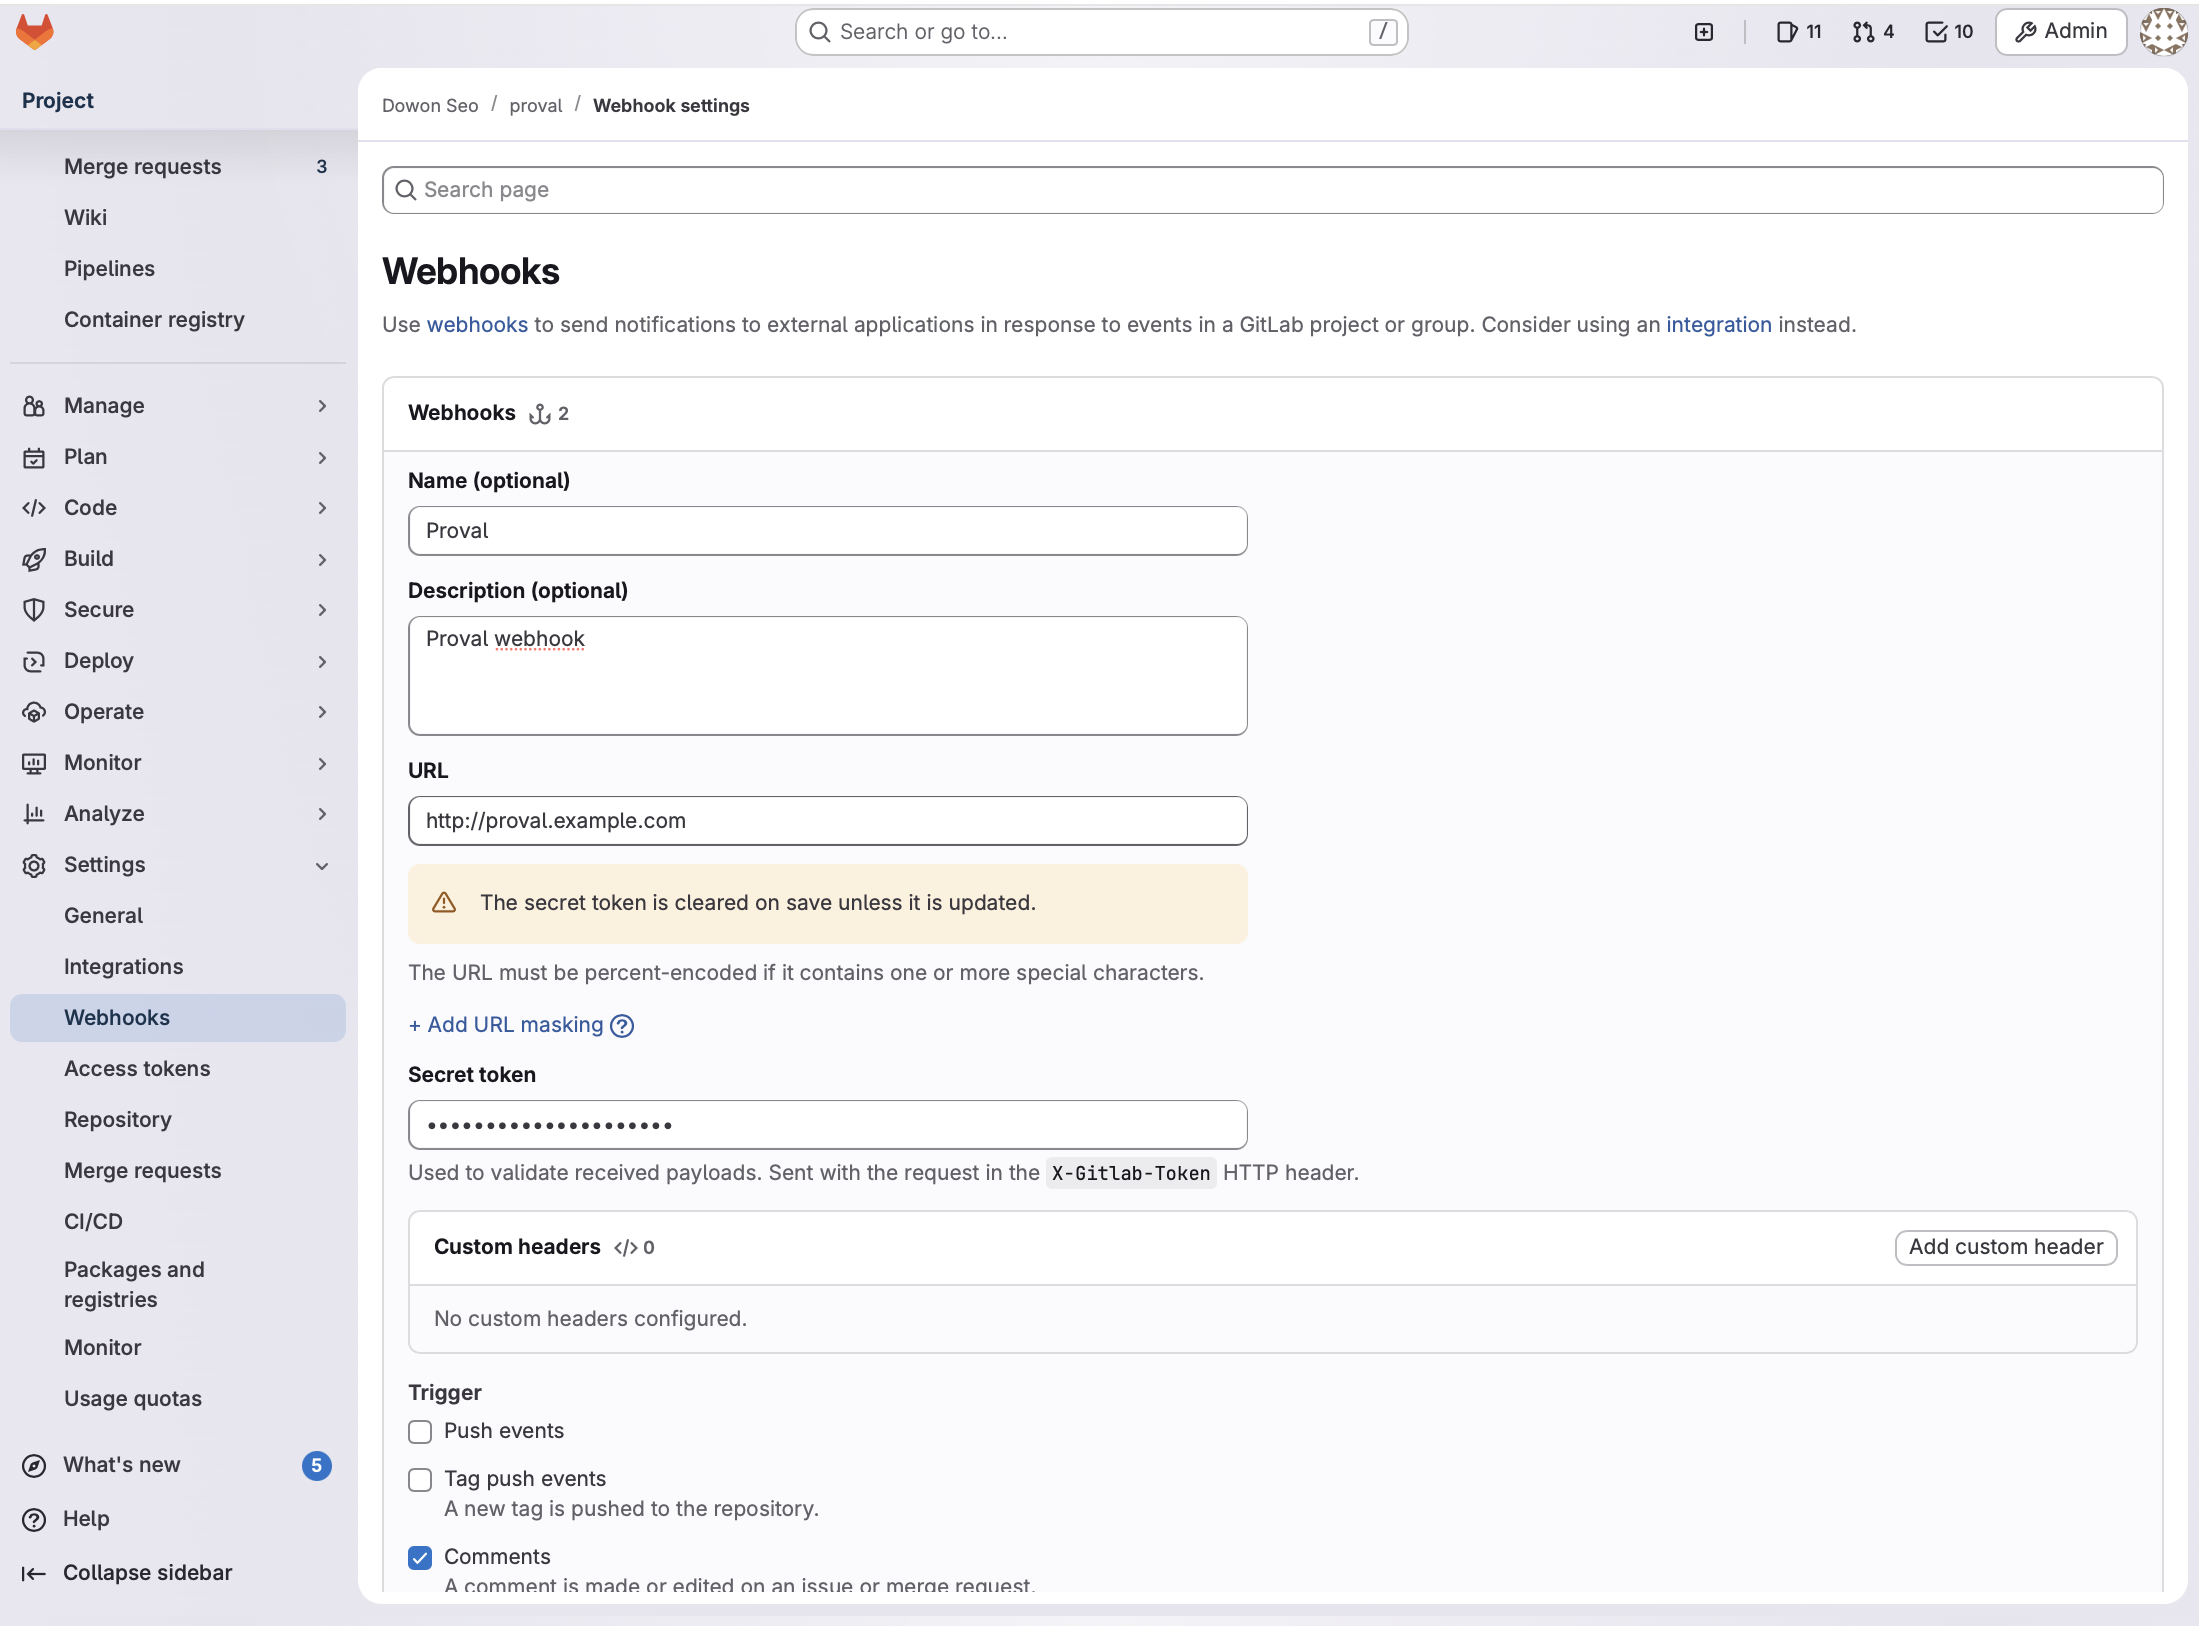The height and width of the screenshot is (1626, 2199).
Task: Expand the Analyze menu chevron
Action: pos(322,814)
